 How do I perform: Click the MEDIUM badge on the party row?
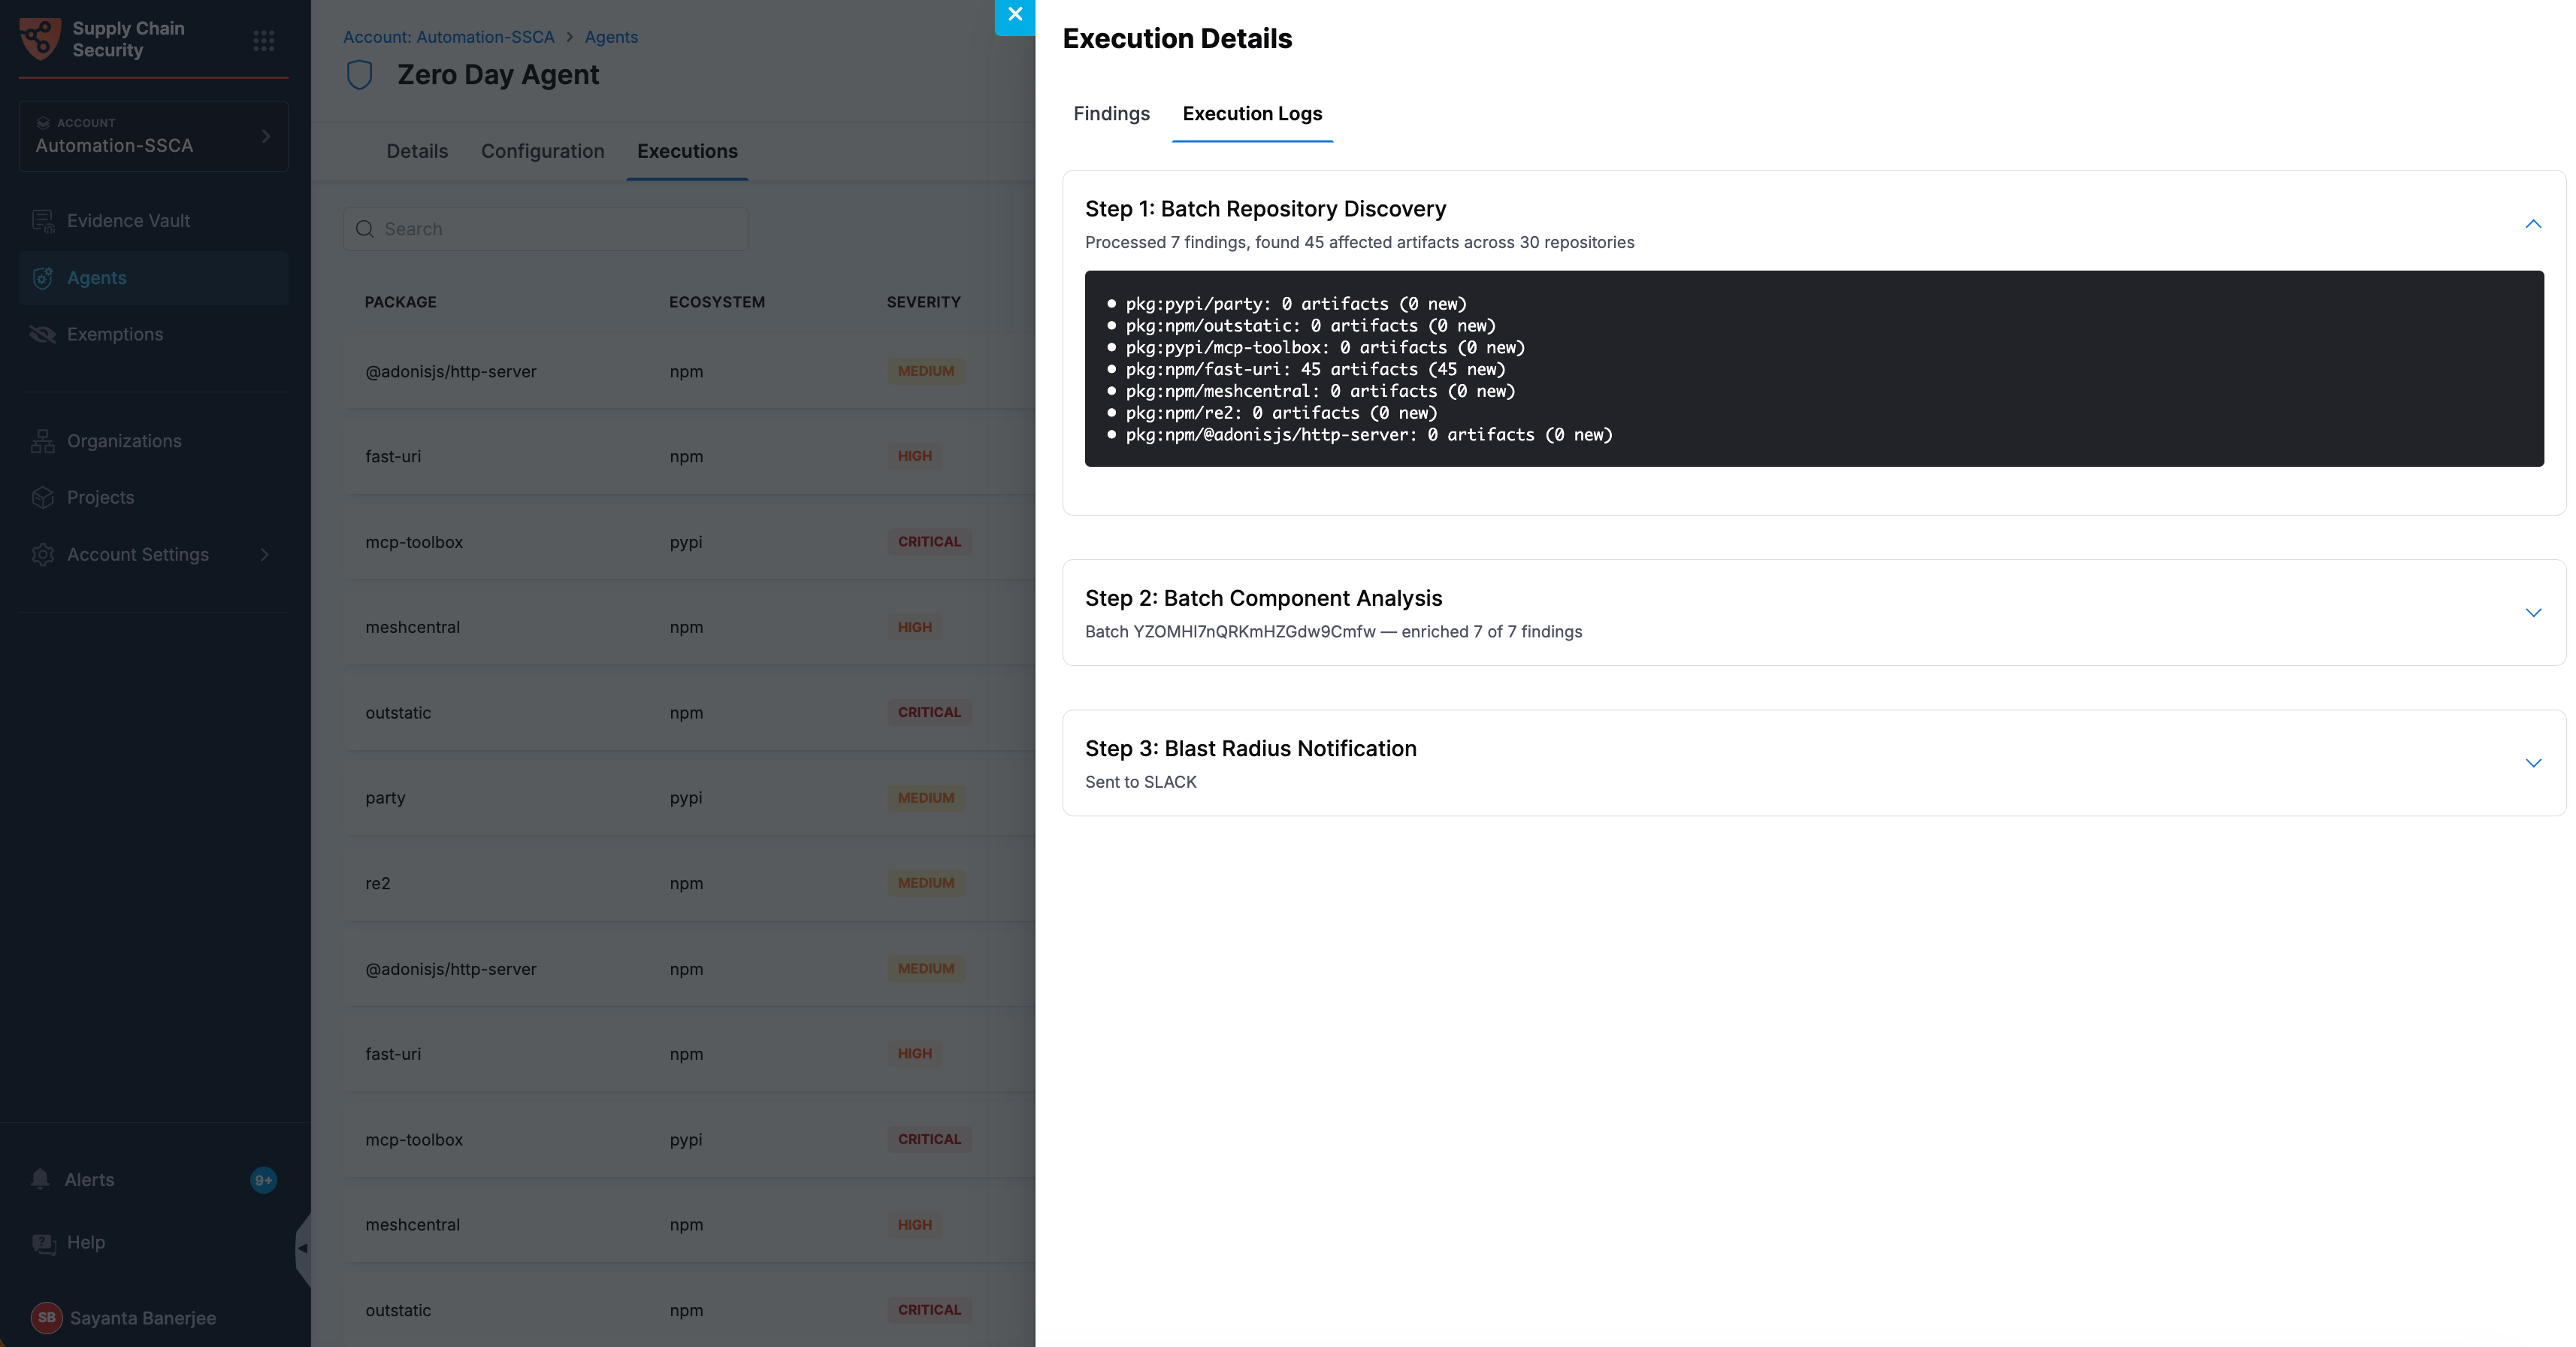(x=925, y=798)
